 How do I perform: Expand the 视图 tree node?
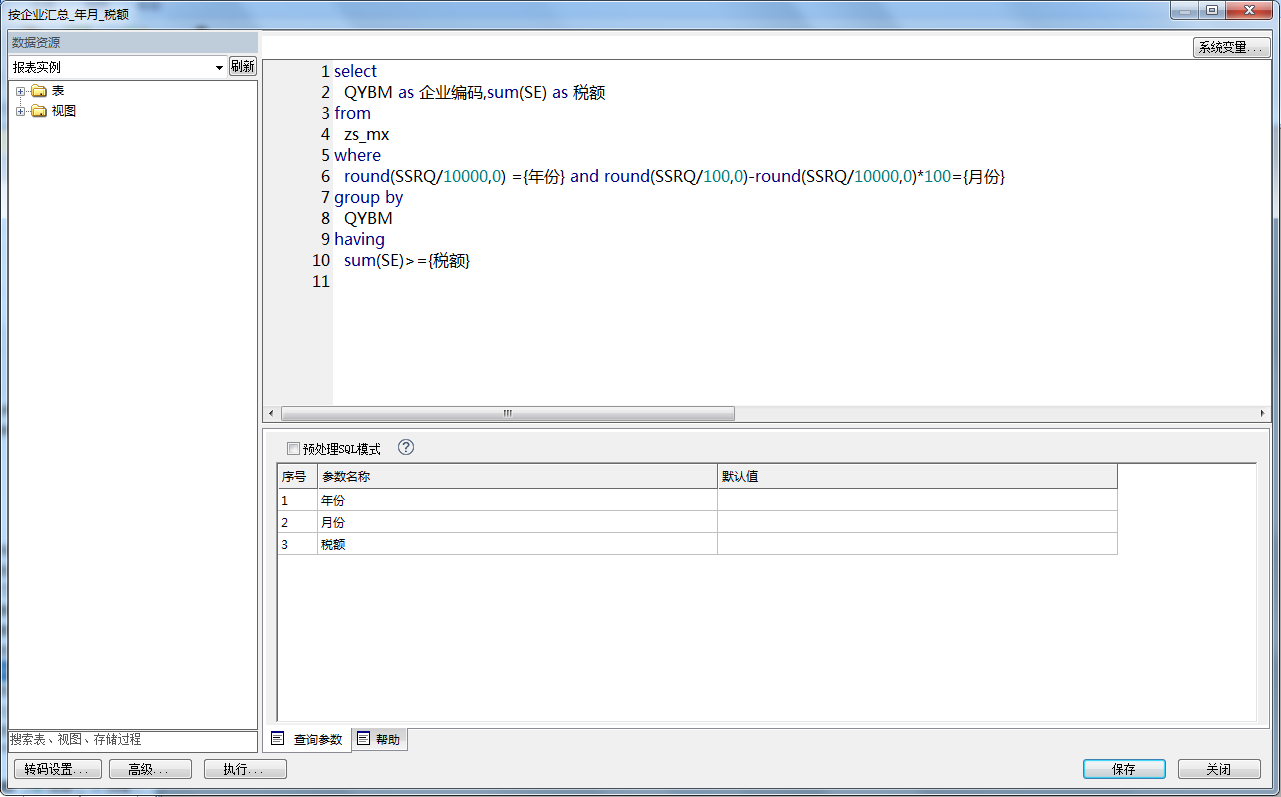tap(20, 111)
